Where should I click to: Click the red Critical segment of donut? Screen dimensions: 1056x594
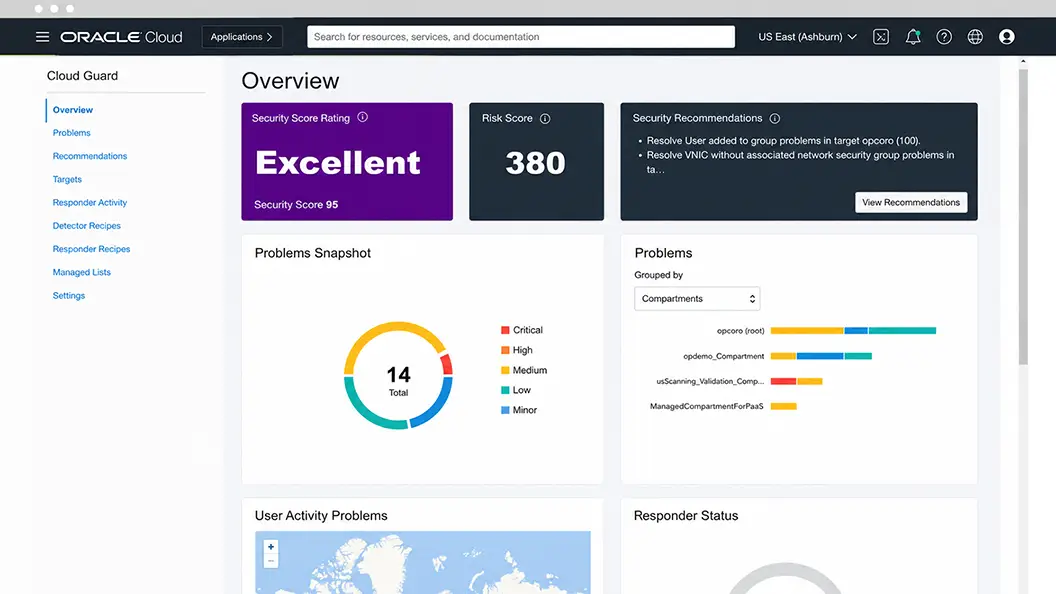tap(447, 364)
